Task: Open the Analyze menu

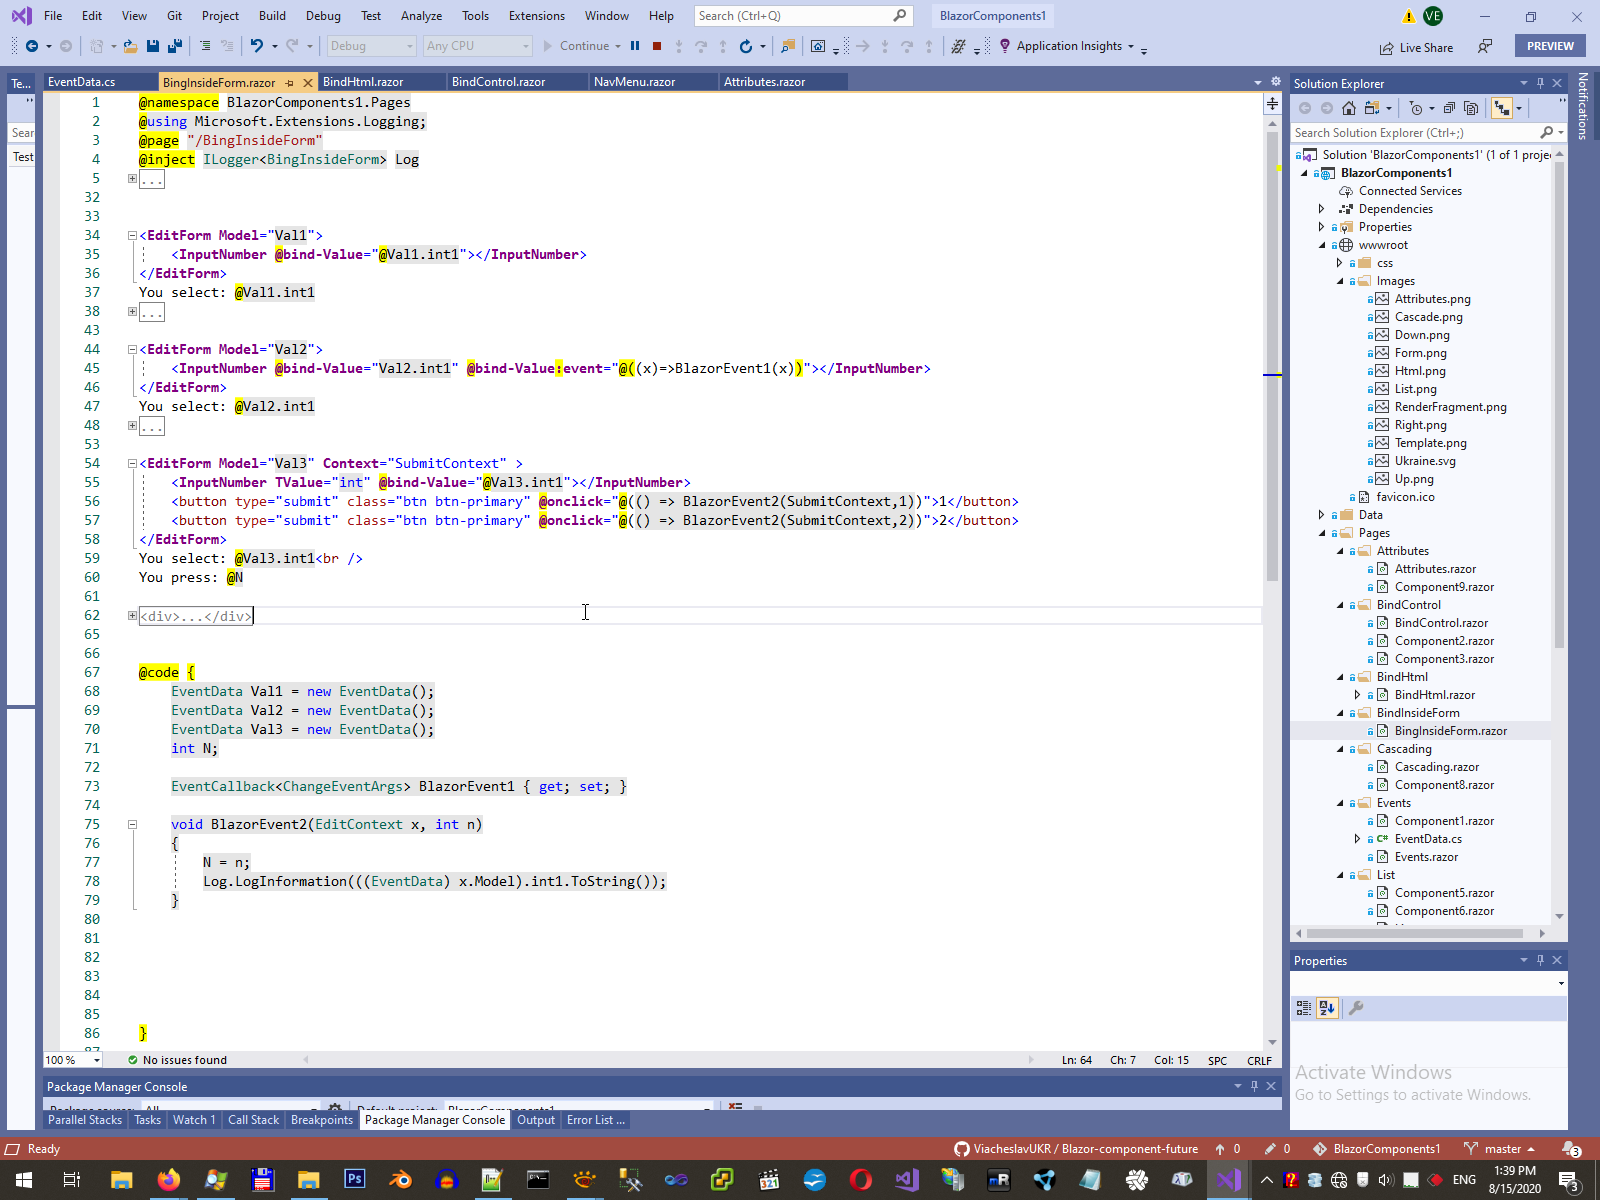Action: pyautogui.click(x=421, y=16)
